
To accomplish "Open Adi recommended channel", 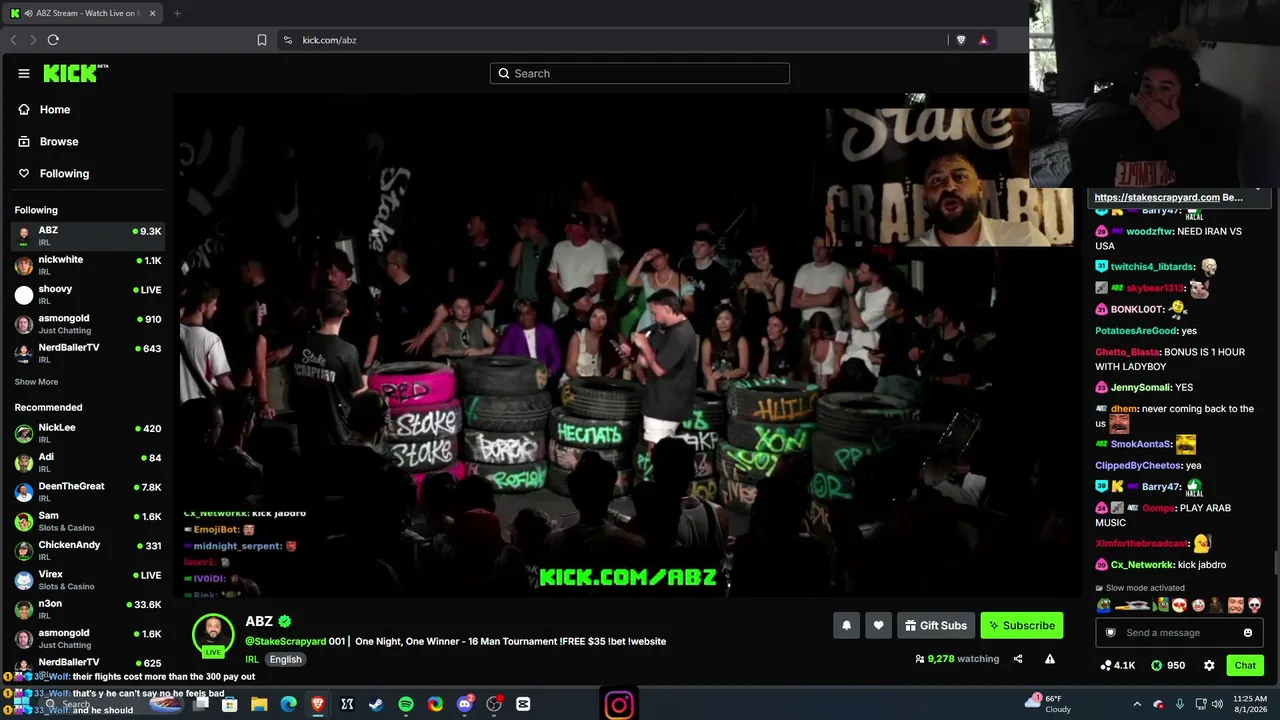I will pyautogui.click(x=88, y=462).
